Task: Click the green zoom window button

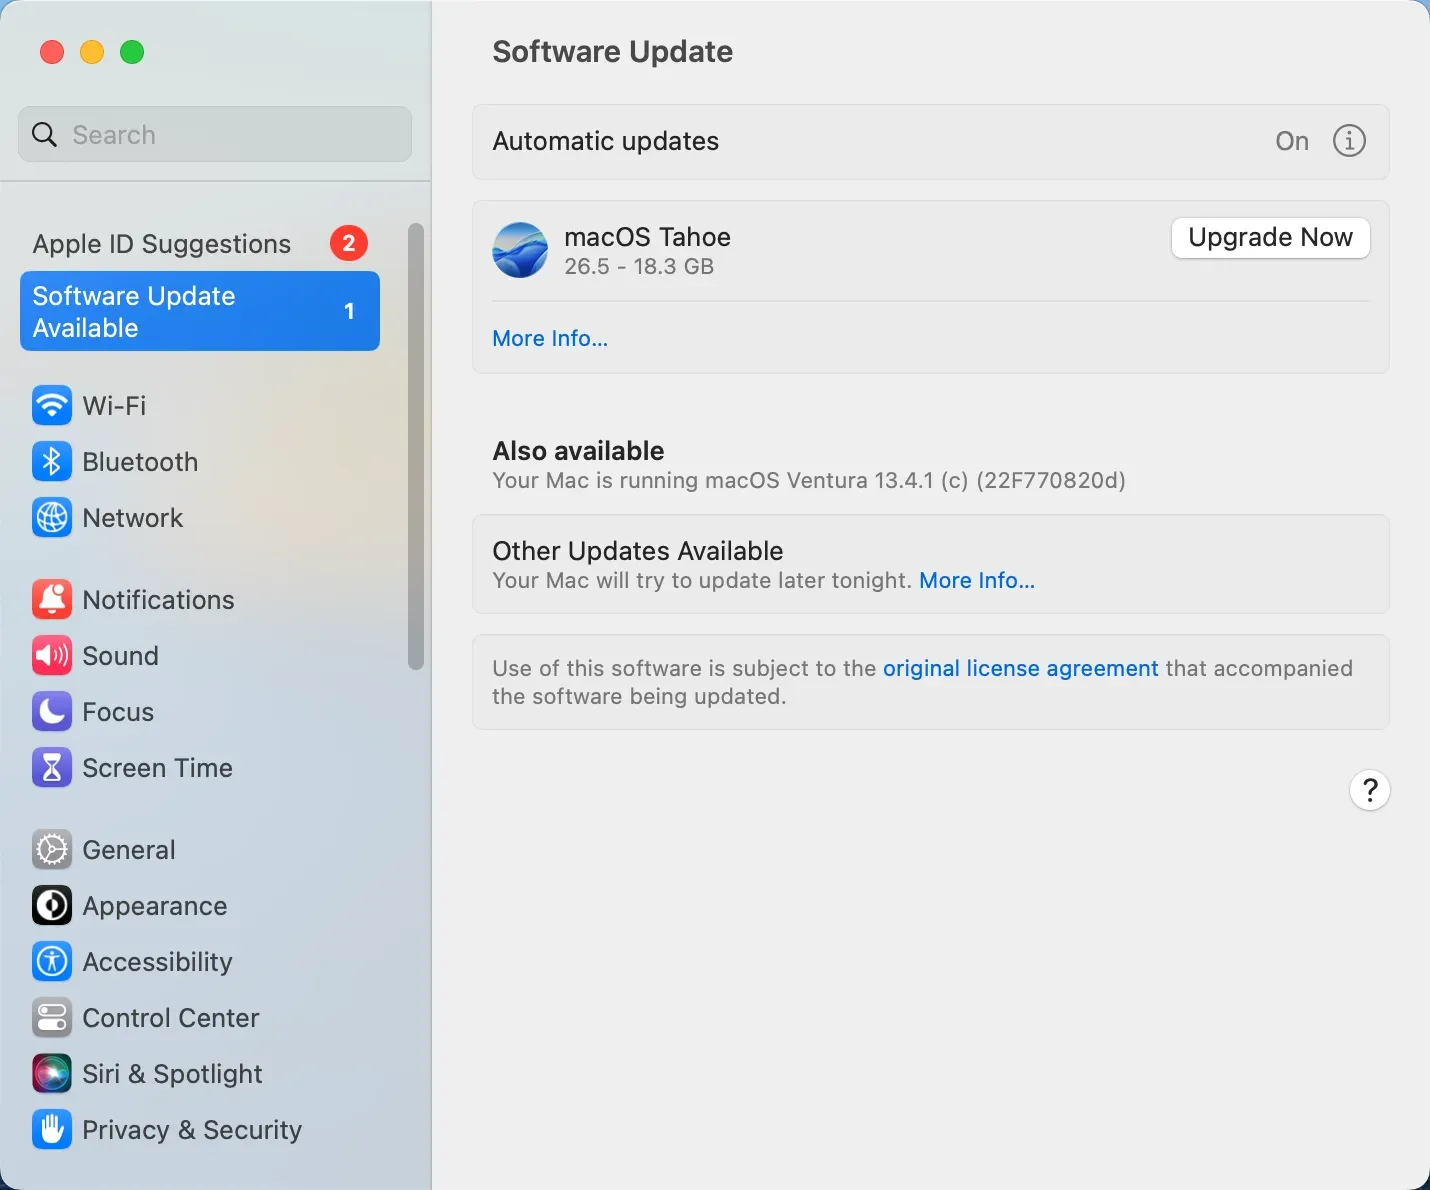Action: pyautogui.click(x=132, y=52)
